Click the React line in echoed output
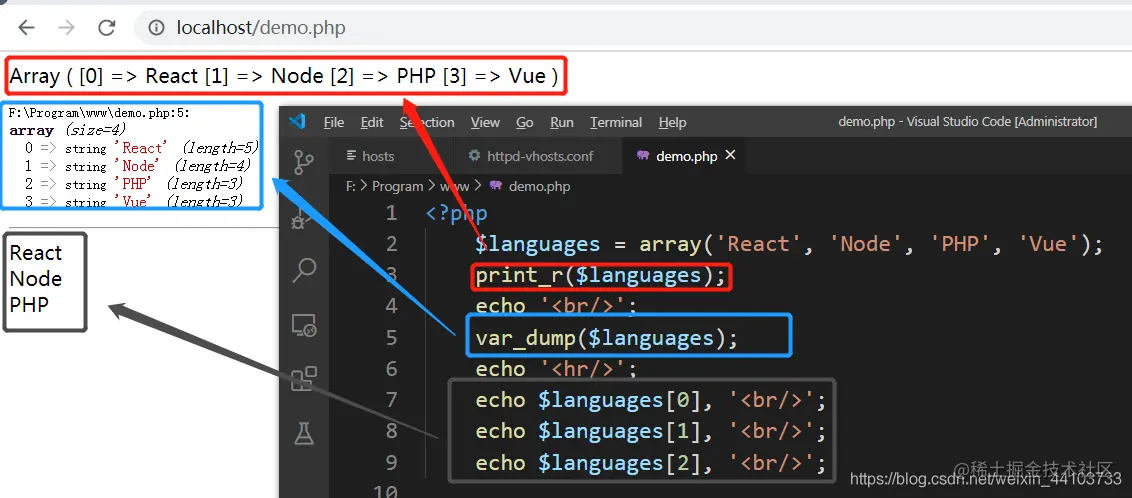The width and height of the screenshot is (1132, 498). click(36, 253)
